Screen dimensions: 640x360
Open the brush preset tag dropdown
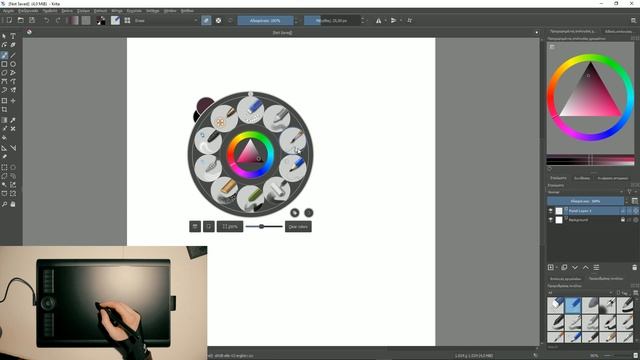tap(580, 293)
